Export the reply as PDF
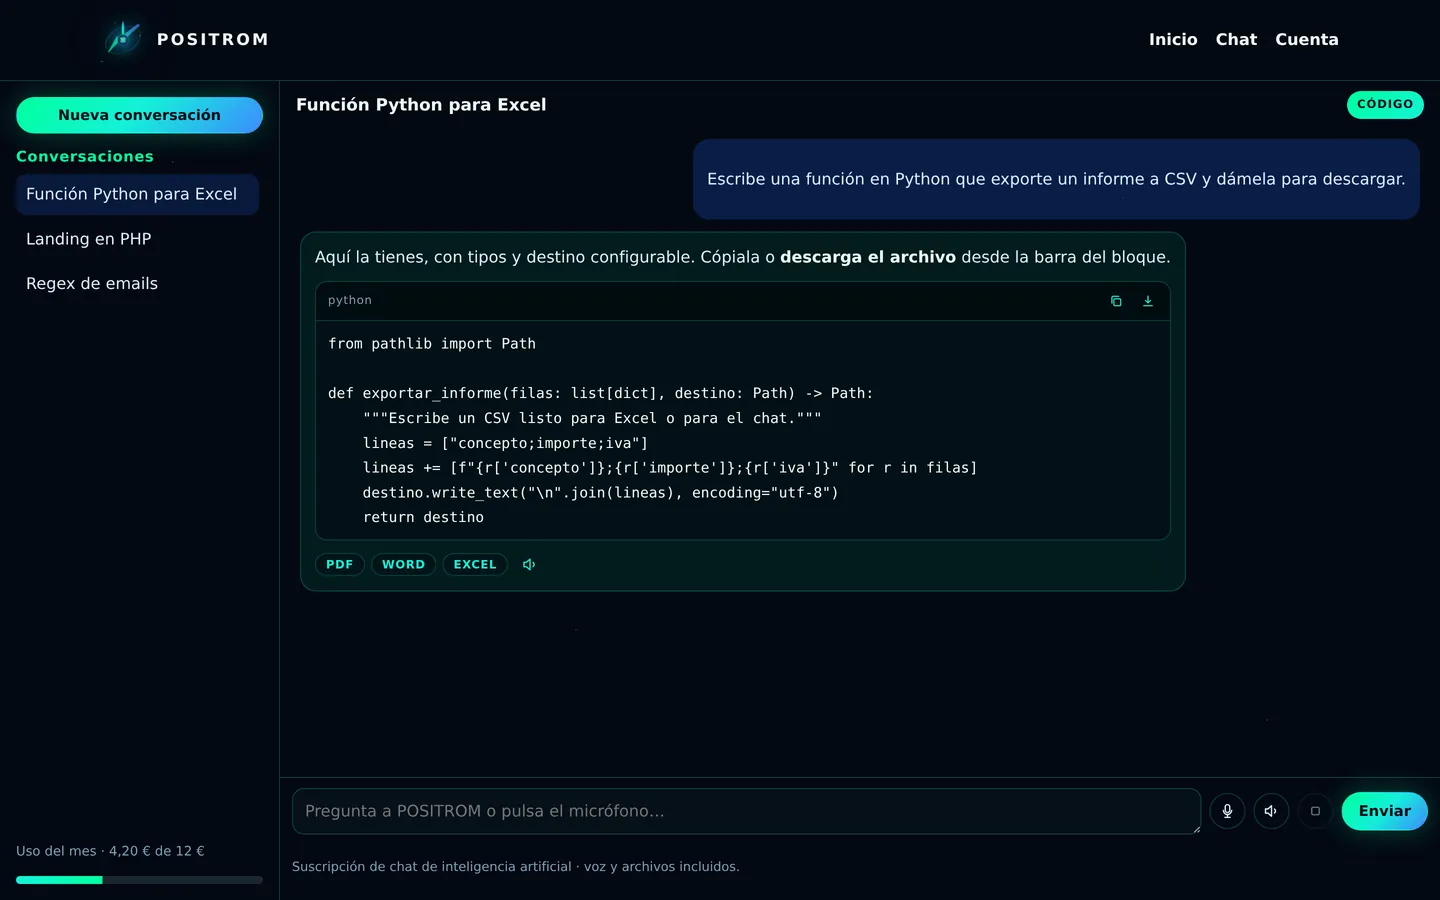 pyautogui.click(x=340, y=565)
